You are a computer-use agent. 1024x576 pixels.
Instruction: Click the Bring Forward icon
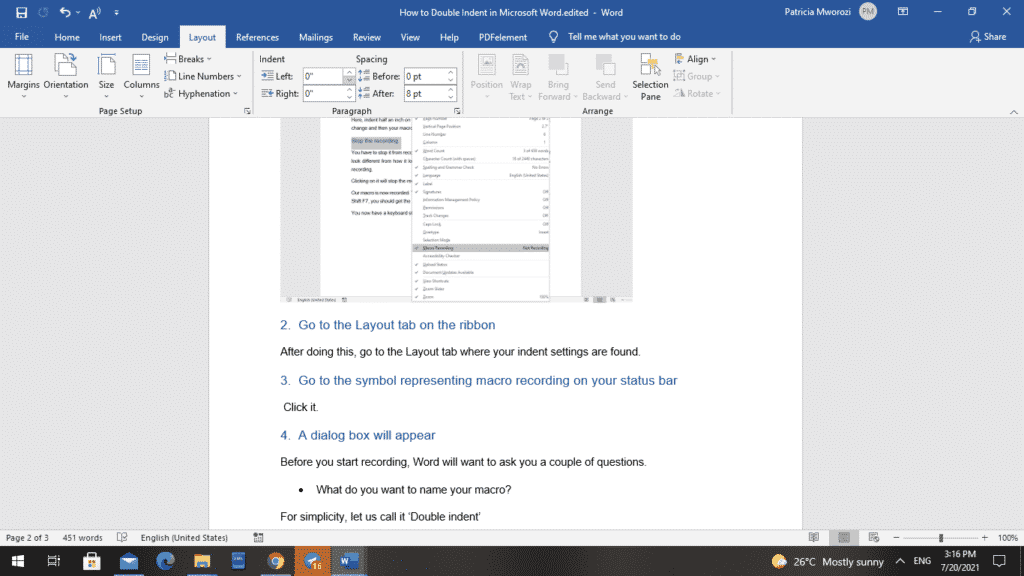(x=558, y=76)
